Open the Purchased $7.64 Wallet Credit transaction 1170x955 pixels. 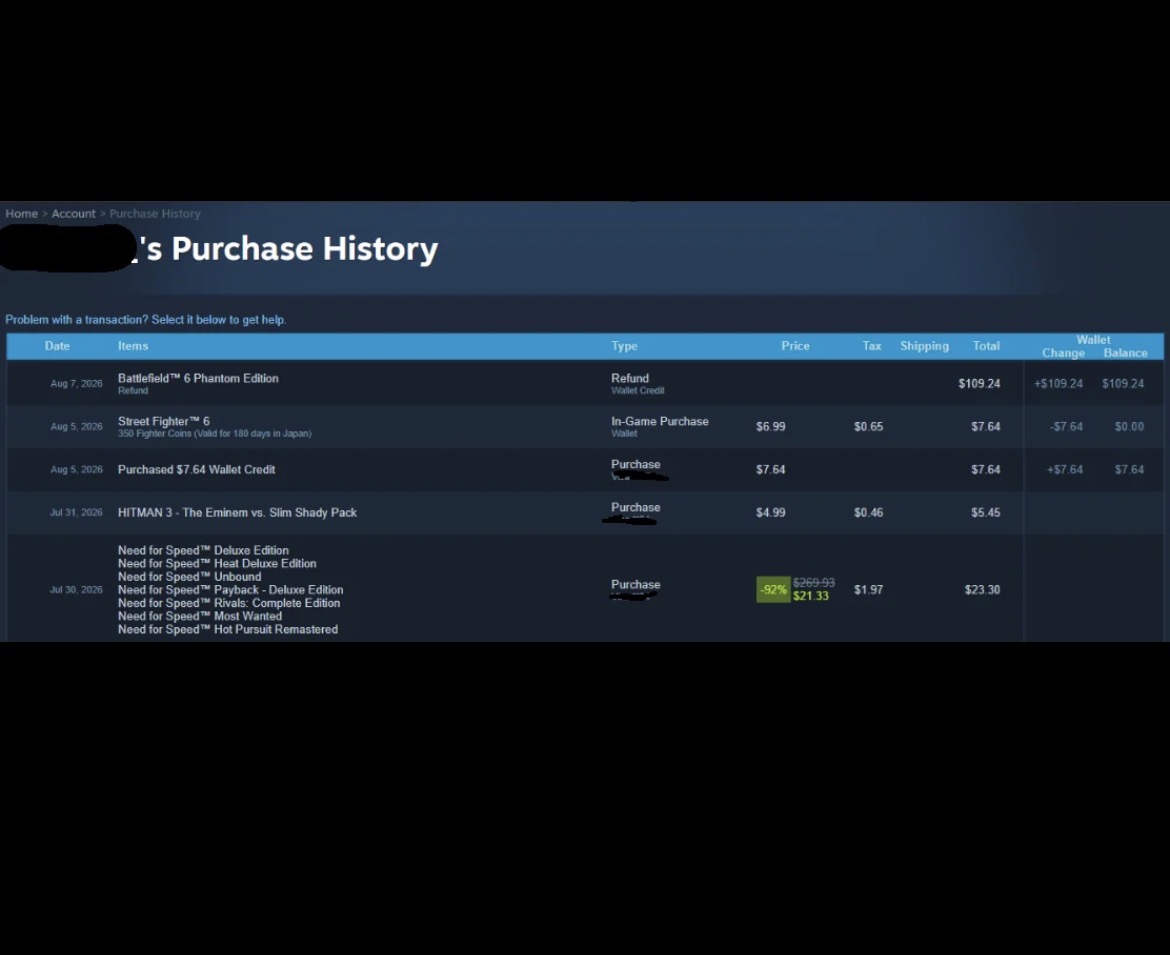(x=585, y=469)
